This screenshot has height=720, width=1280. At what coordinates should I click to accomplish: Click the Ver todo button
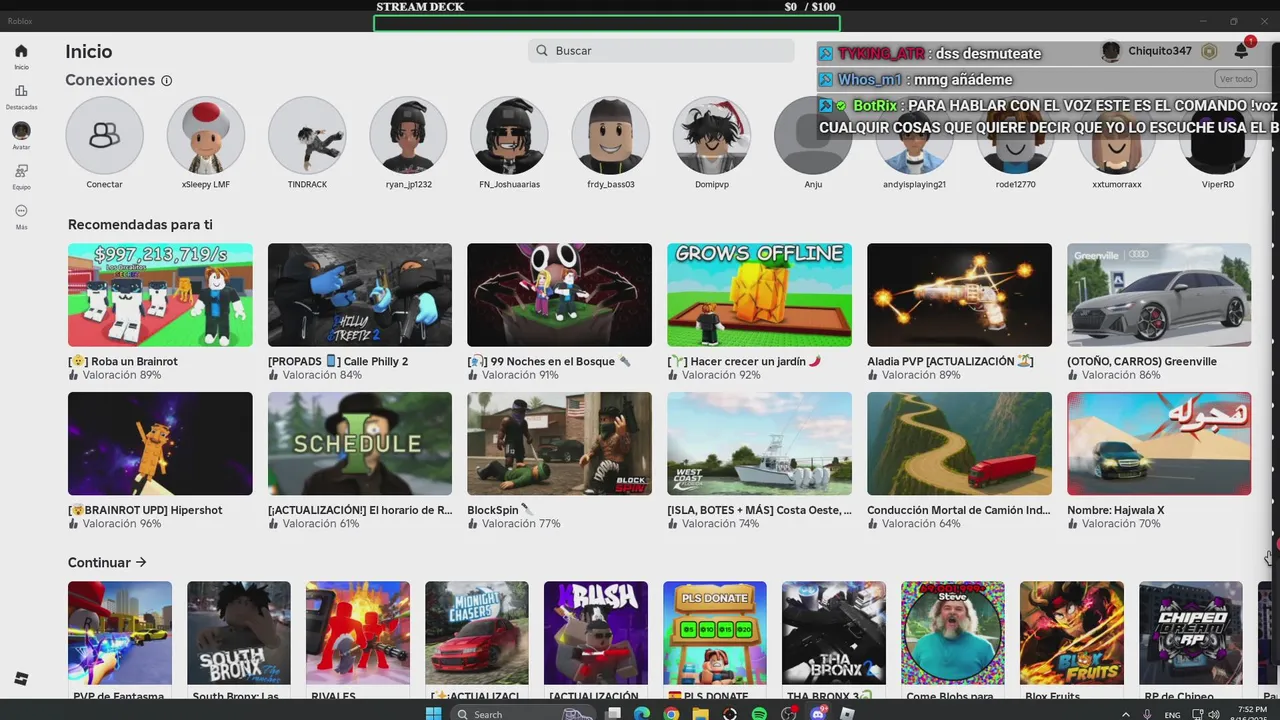(1236, 79)
